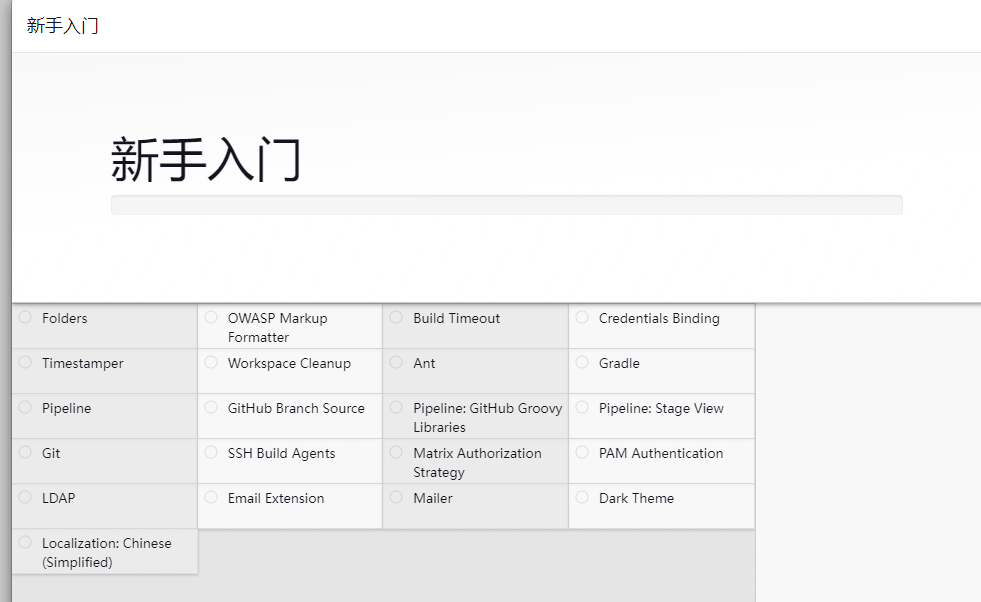Click the status circle beside GitHub Branch Source

click(211, 407)
